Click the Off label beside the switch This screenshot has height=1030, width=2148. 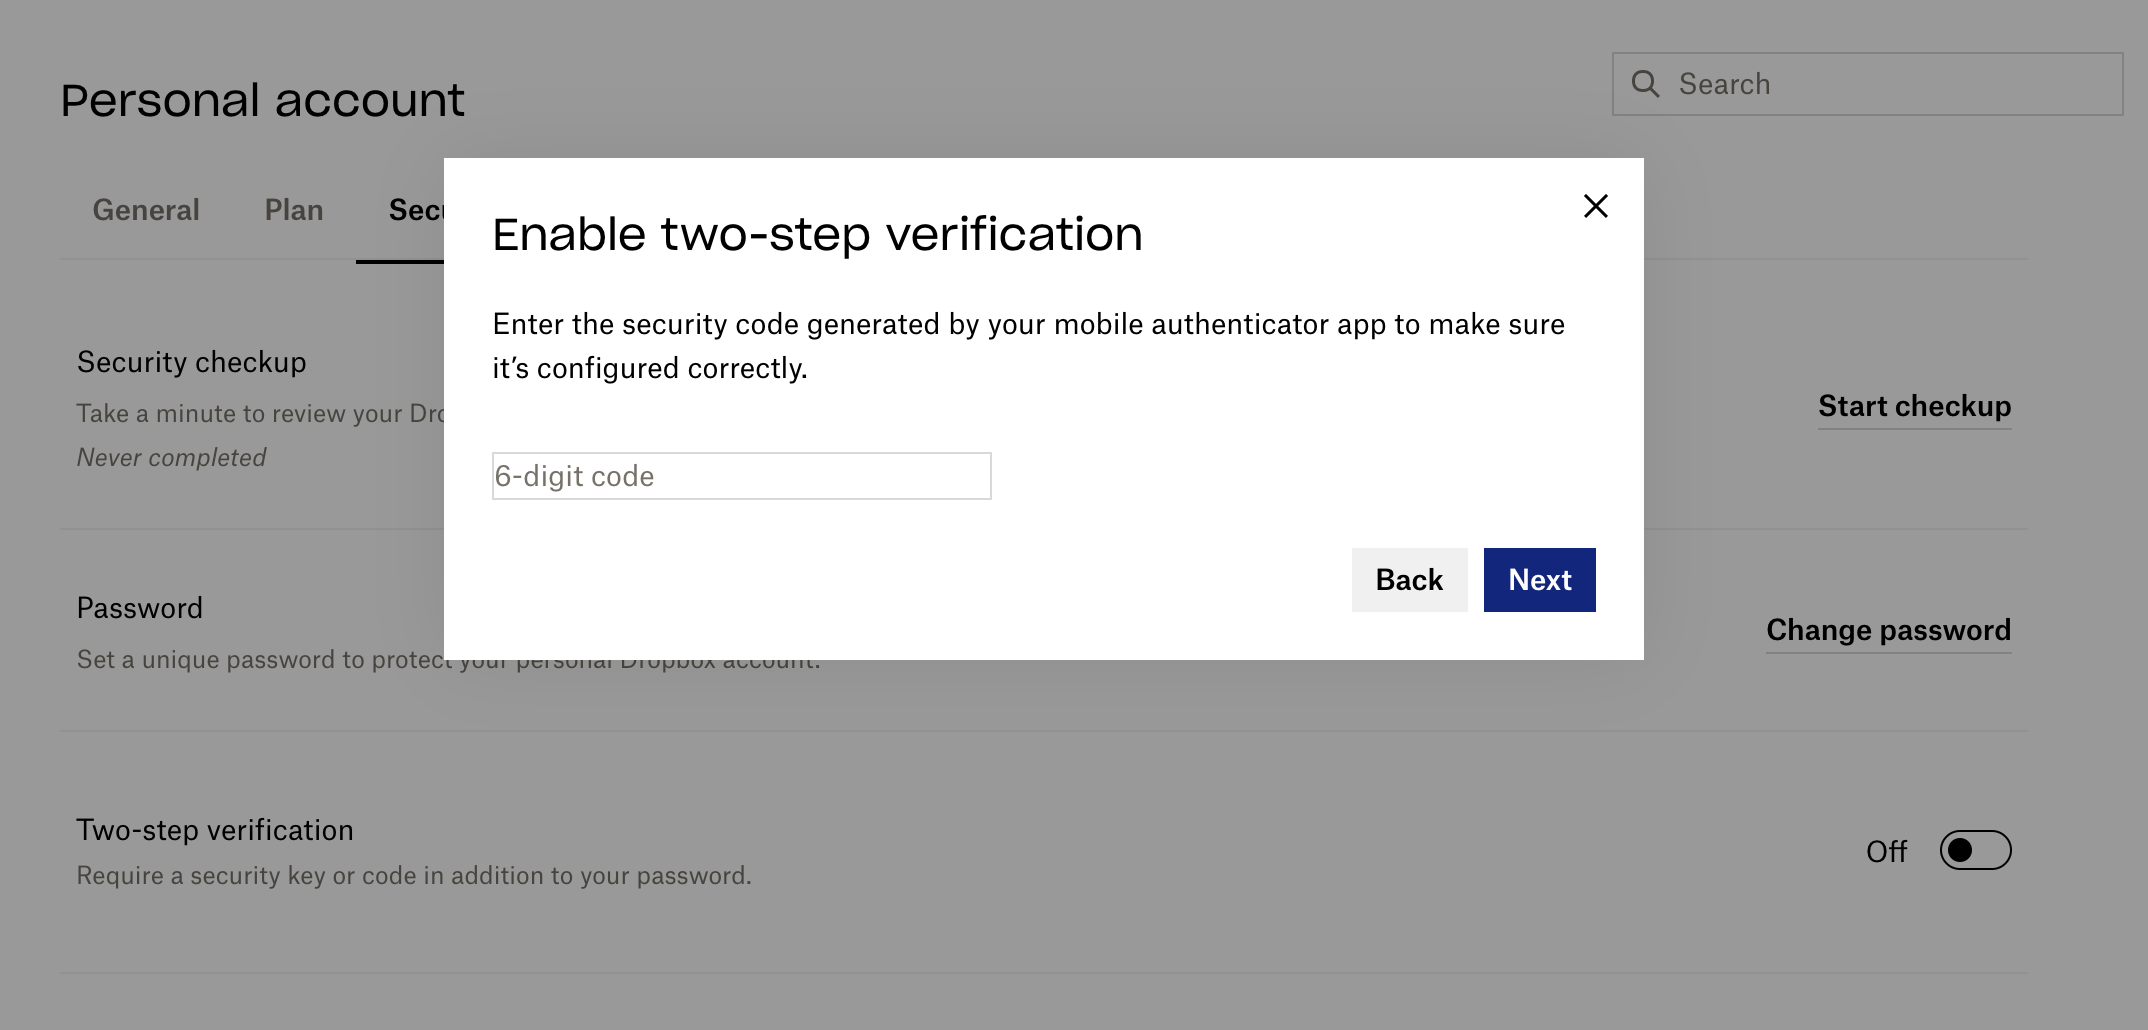point(1886,851)
